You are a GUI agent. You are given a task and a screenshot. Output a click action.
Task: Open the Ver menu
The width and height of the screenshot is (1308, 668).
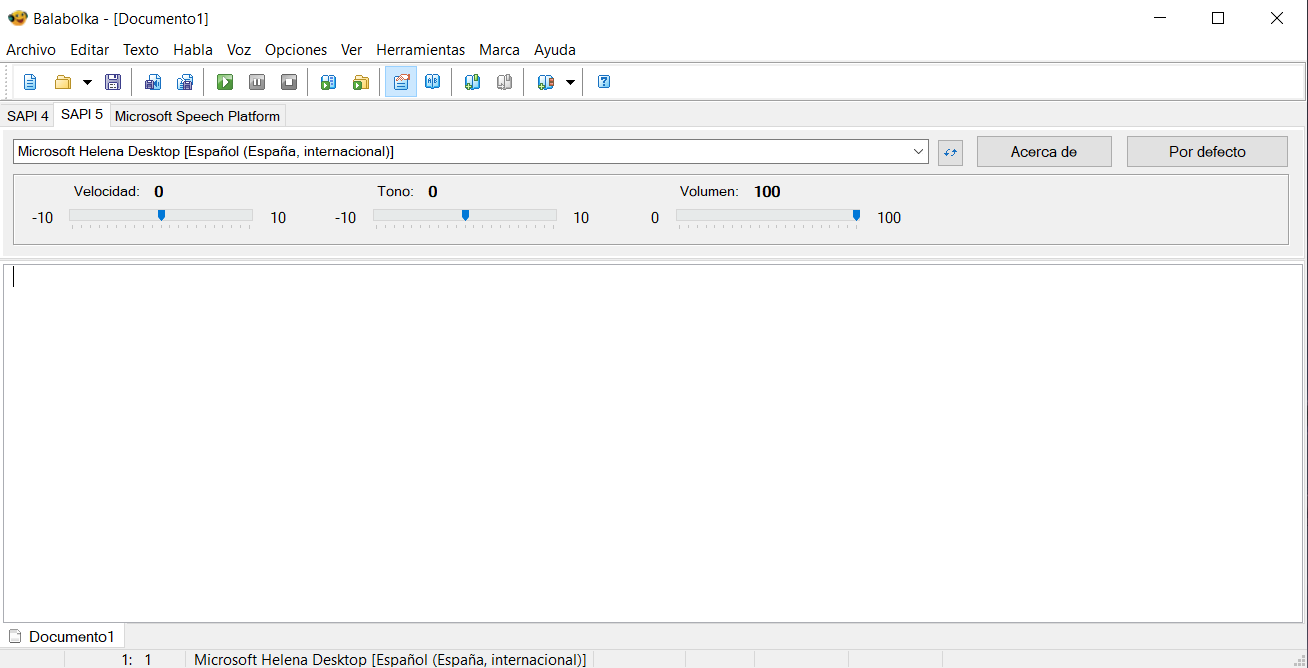(351, 50)
